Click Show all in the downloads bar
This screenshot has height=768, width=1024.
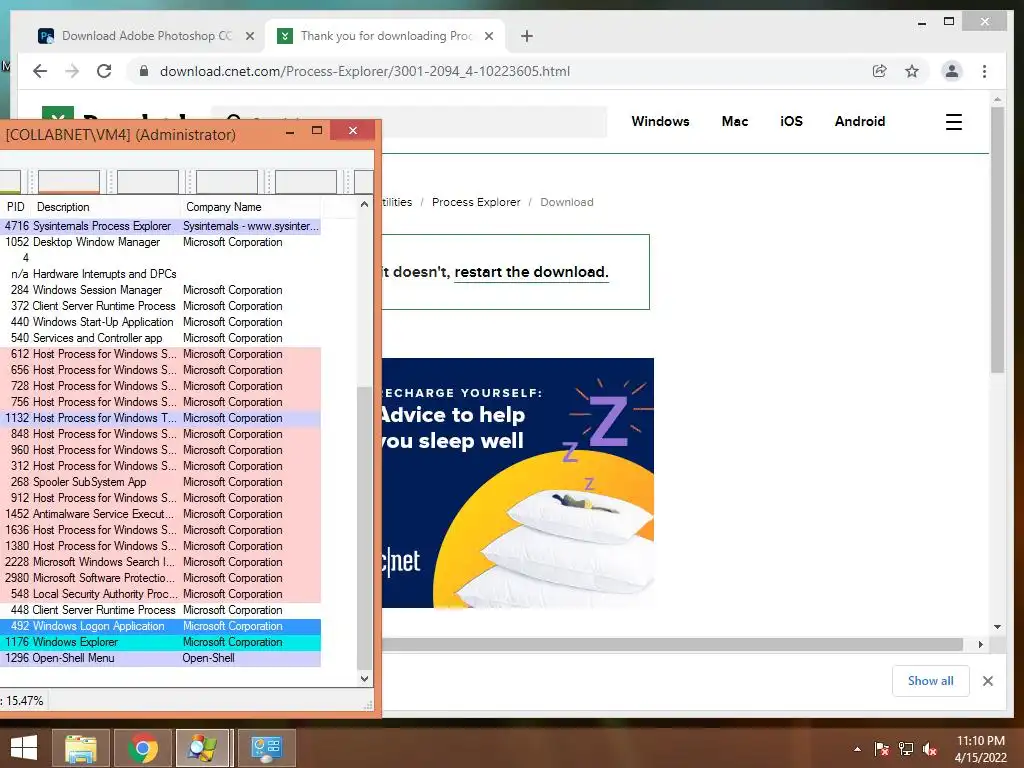click(931, 681)
